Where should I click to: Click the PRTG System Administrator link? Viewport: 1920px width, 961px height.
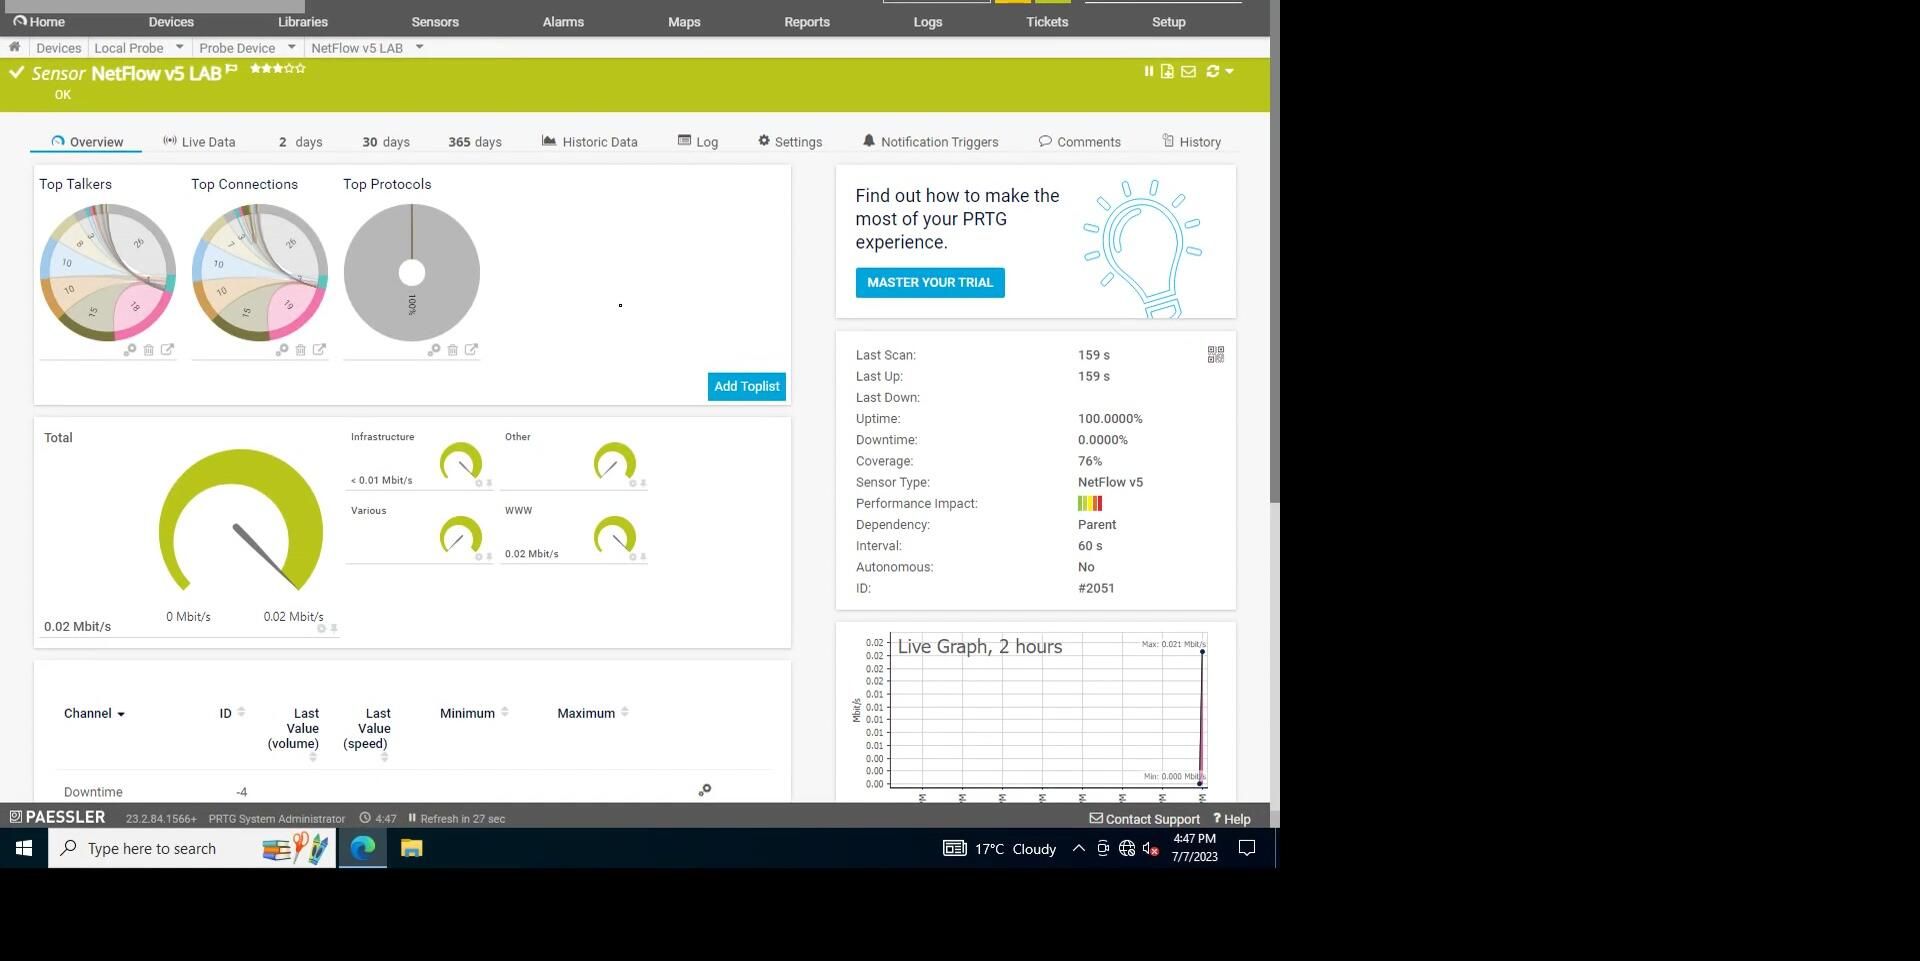coord(276,819)
